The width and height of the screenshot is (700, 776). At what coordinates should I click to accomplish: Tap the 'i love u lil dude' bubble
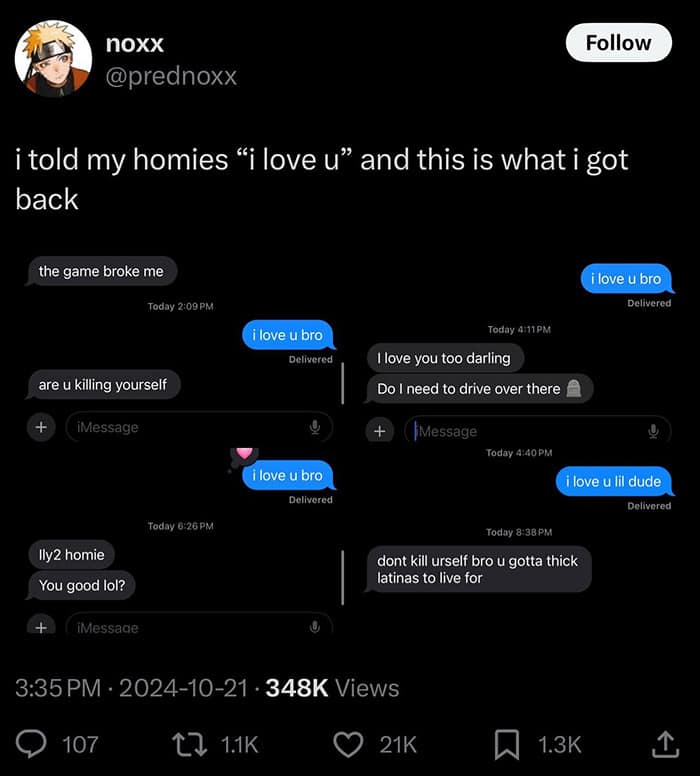pyautogui.click(x=613, y=482)
